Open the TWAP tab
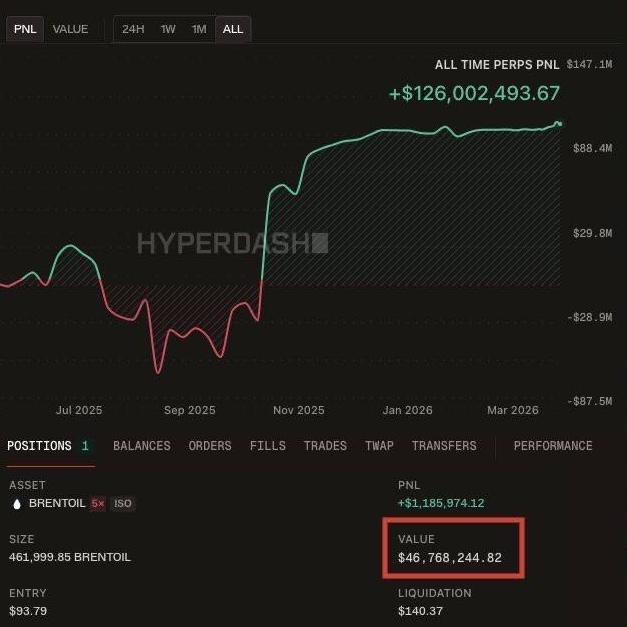This screenshot has width=627, height=627. pyautogui.click(x=379, y=446)
